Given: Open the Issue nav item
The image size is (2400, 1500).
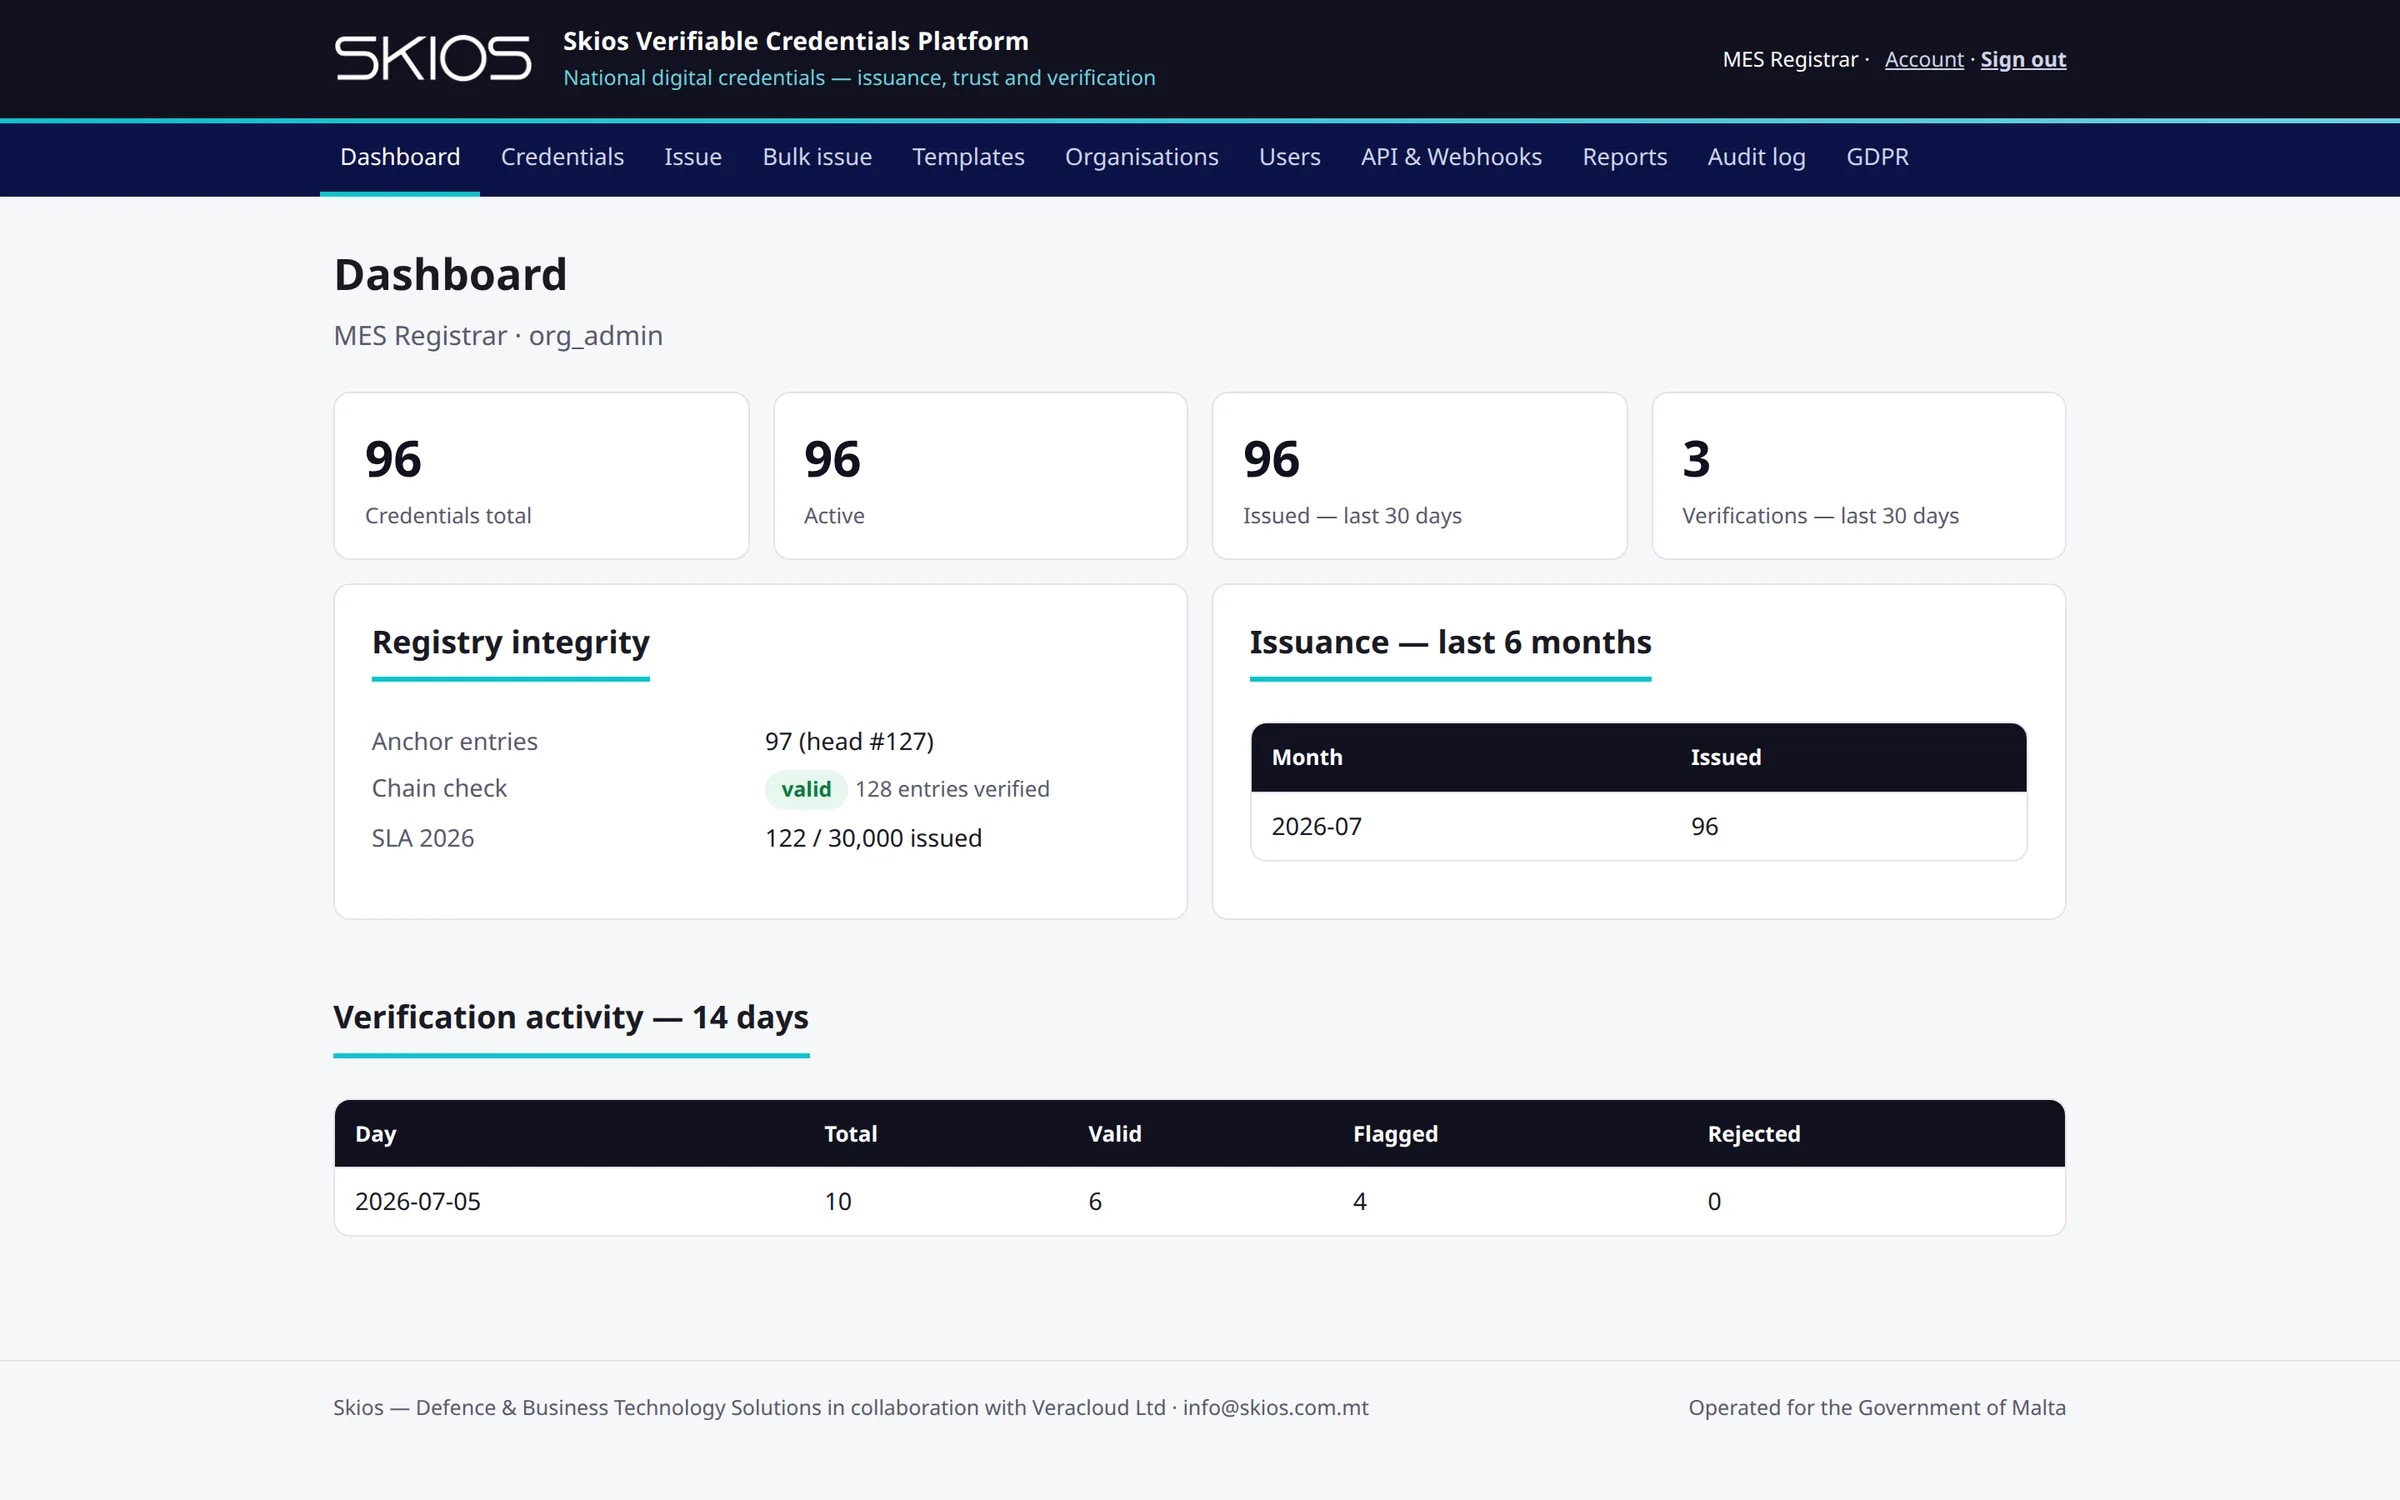Looking at the screenshot, I should click(693, 157).
